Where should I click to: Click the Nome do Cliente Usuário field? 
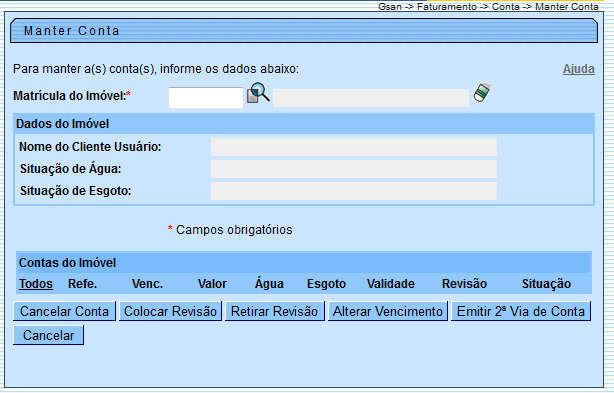[x=354, y=147]
